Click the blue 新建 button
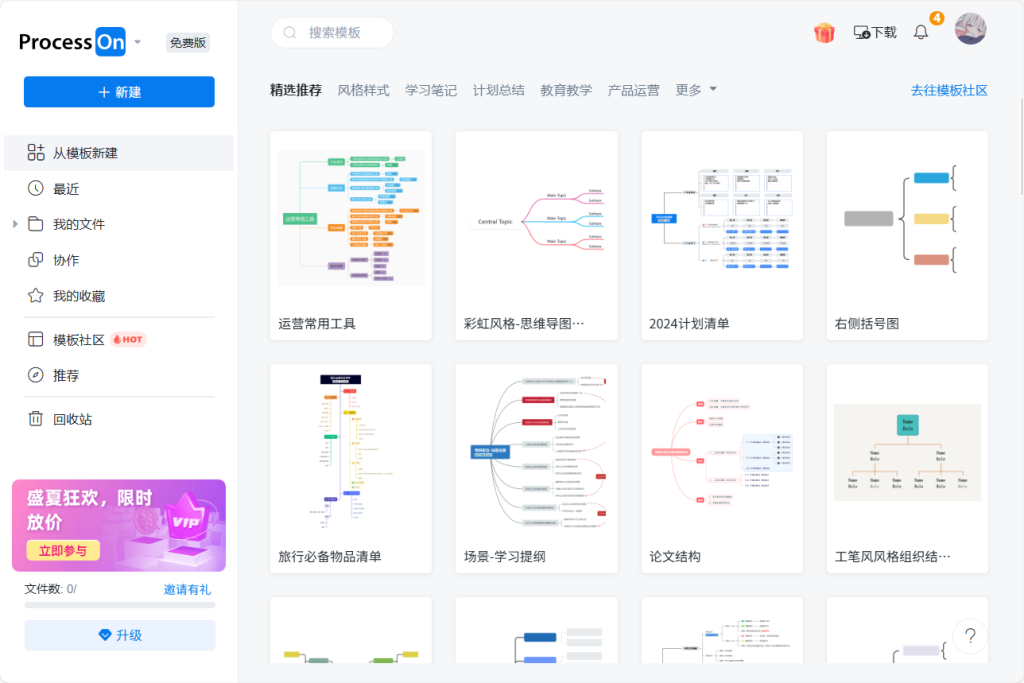This screenshot has width=1024, height=683. click(120, 92)
